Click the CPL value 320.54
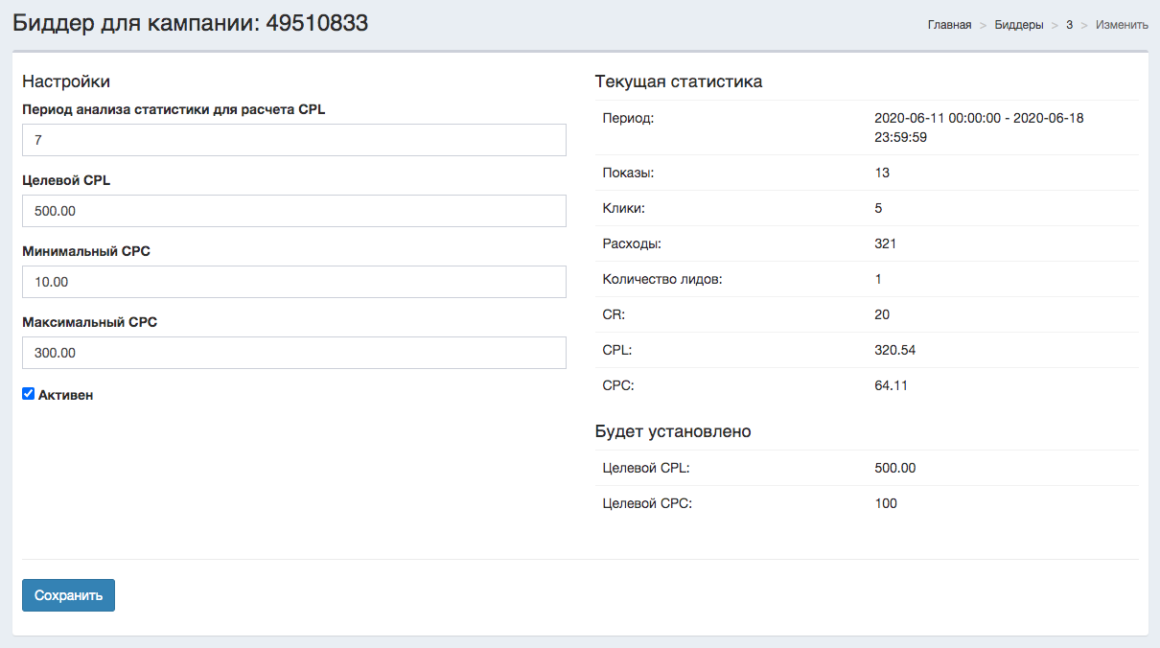This screenshot has width=1160, height=648. click(895, 350)
